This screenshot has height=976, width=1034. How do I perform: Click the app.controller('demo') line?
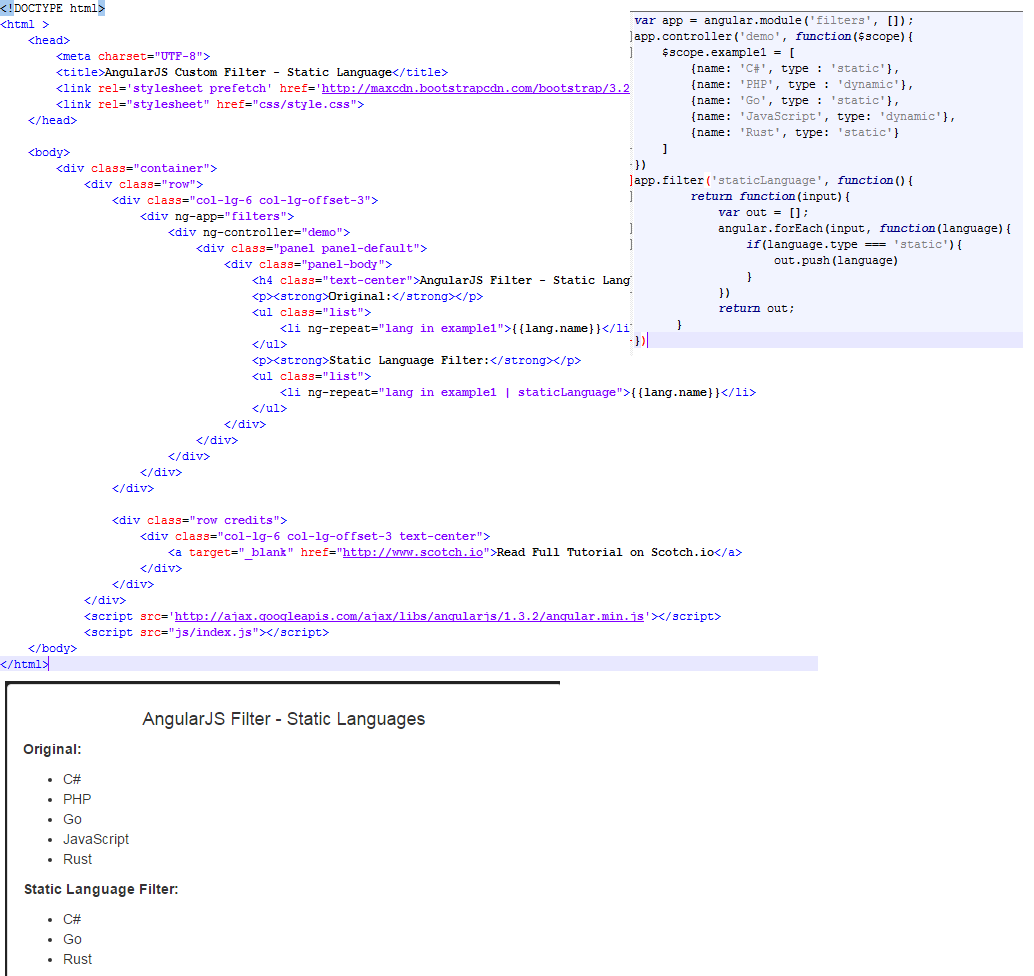(774, 37)
